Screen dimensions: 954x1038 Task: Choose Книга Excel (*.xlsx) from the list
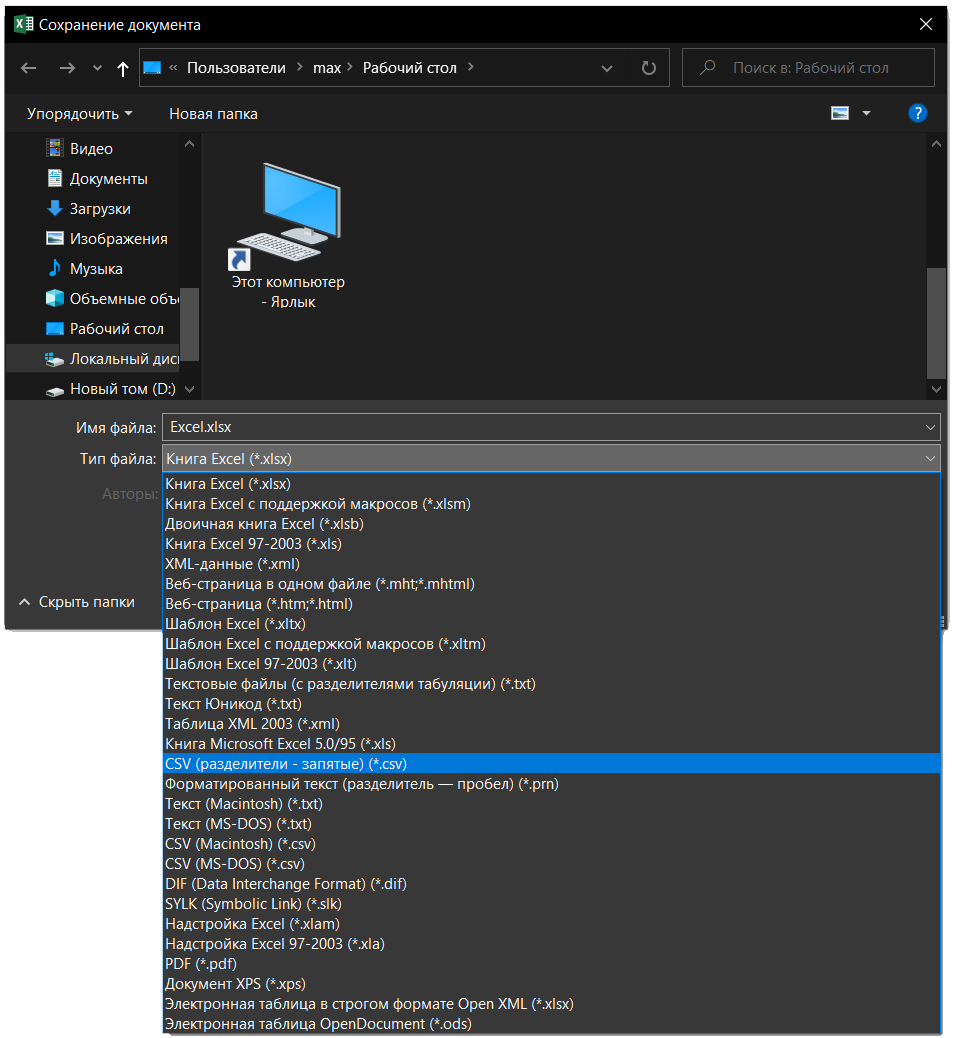pos(551,484)
